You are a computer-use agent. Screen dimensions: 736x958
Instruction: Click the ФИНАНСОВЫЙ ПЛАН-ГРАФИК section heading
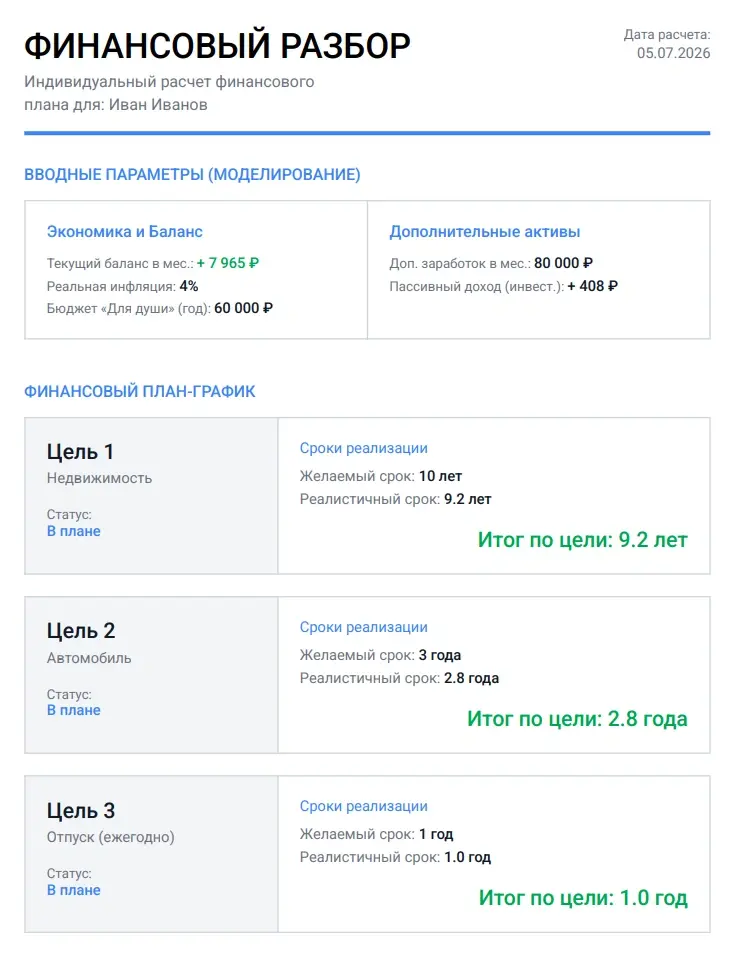click(x=140, y=392)
